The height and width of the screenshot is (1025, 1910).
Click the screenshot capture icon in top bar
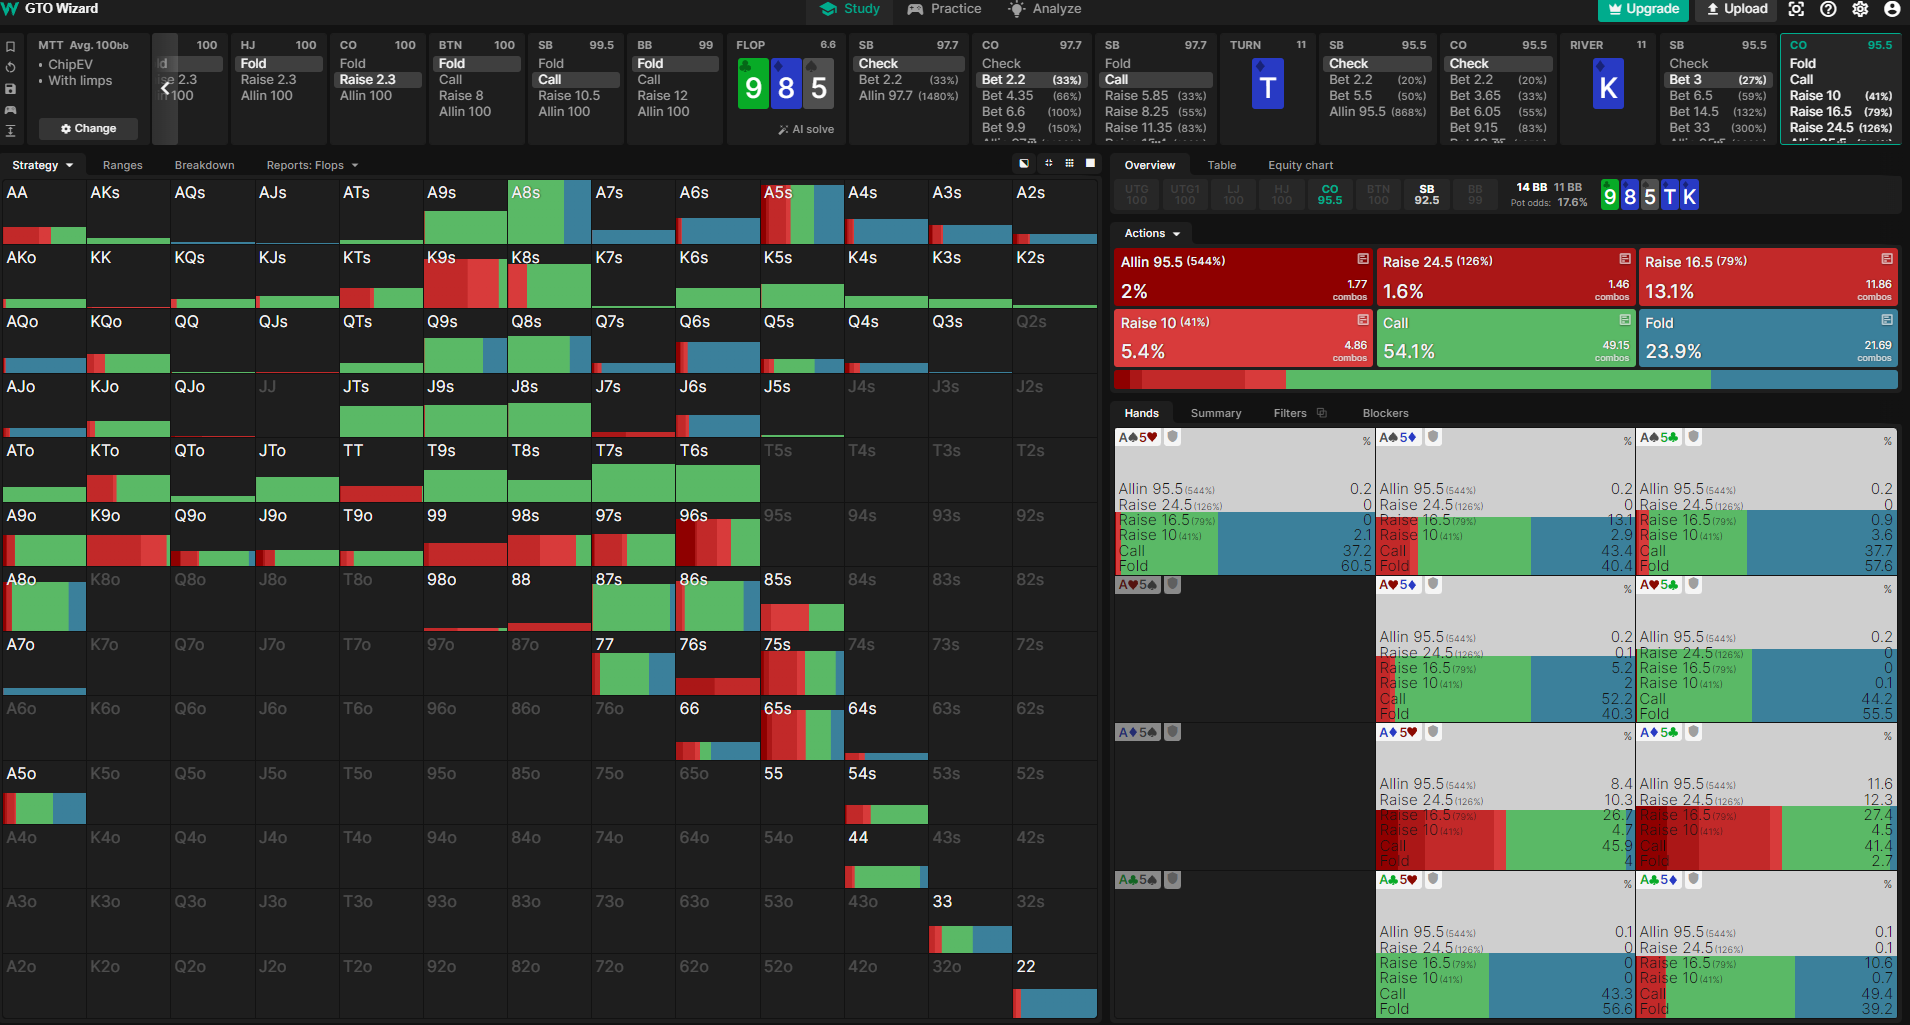click(x=1796, y=9)
